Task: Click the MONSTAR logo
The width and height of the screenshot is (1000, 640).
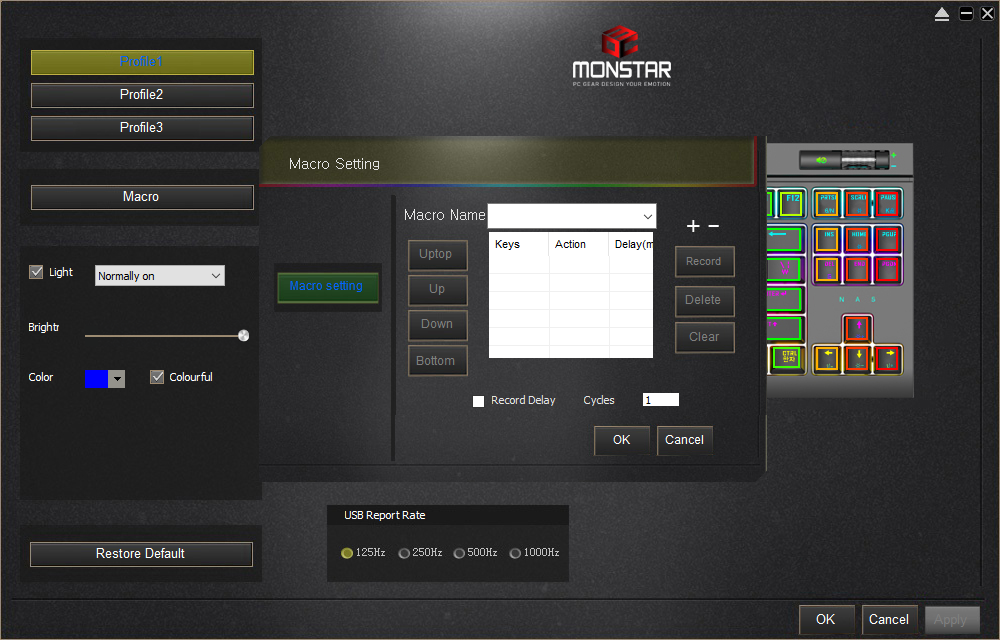Action: 622,56
